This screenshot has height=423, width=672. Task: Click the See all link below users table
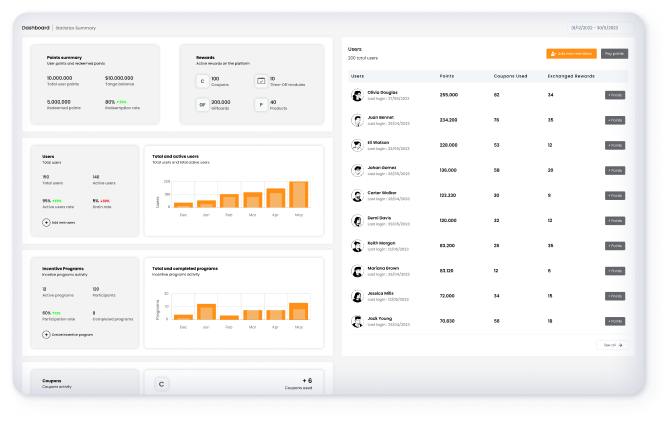(x=612, y=345)
